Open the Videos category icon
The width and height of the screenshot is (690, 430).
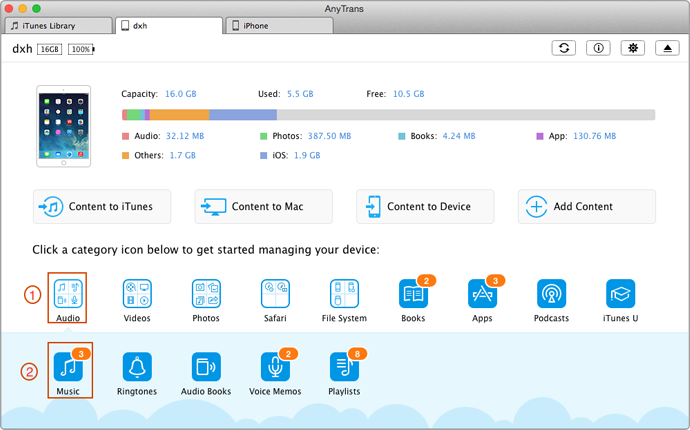click(137, 294)
